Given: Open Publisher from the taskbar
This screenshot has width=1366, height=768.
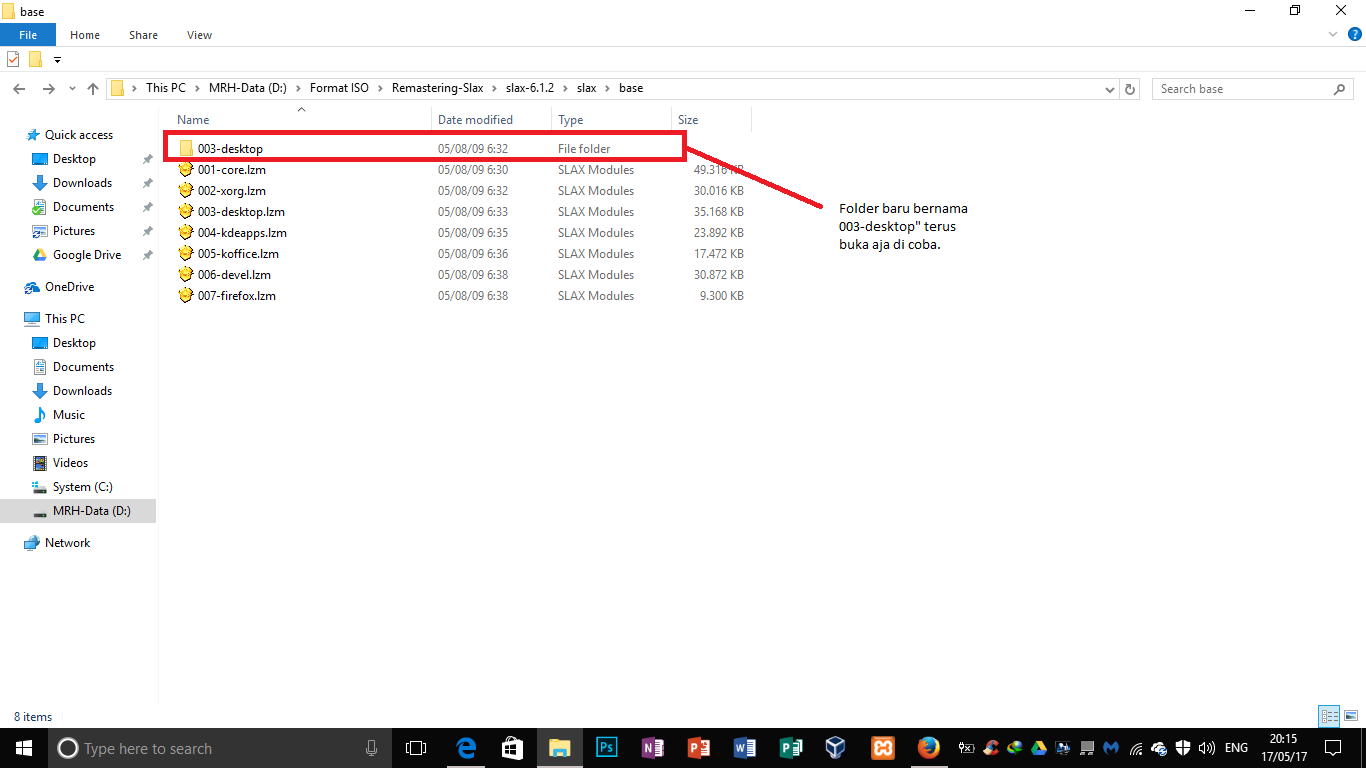Looking at the screenshot, I should click(x=790, y=748).
